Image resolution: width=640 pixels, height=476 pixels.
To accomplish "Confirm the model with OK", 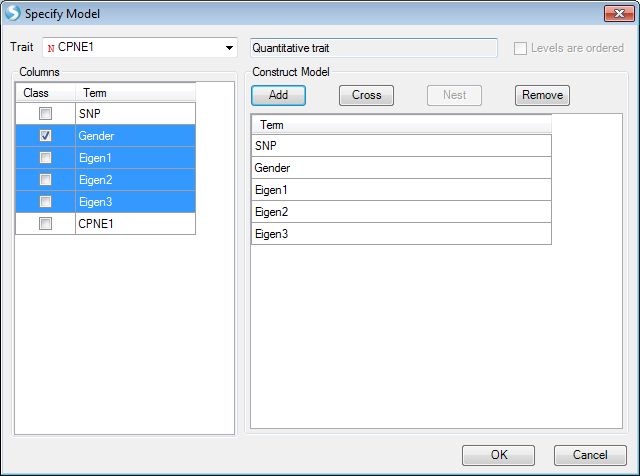I will 498,455.
